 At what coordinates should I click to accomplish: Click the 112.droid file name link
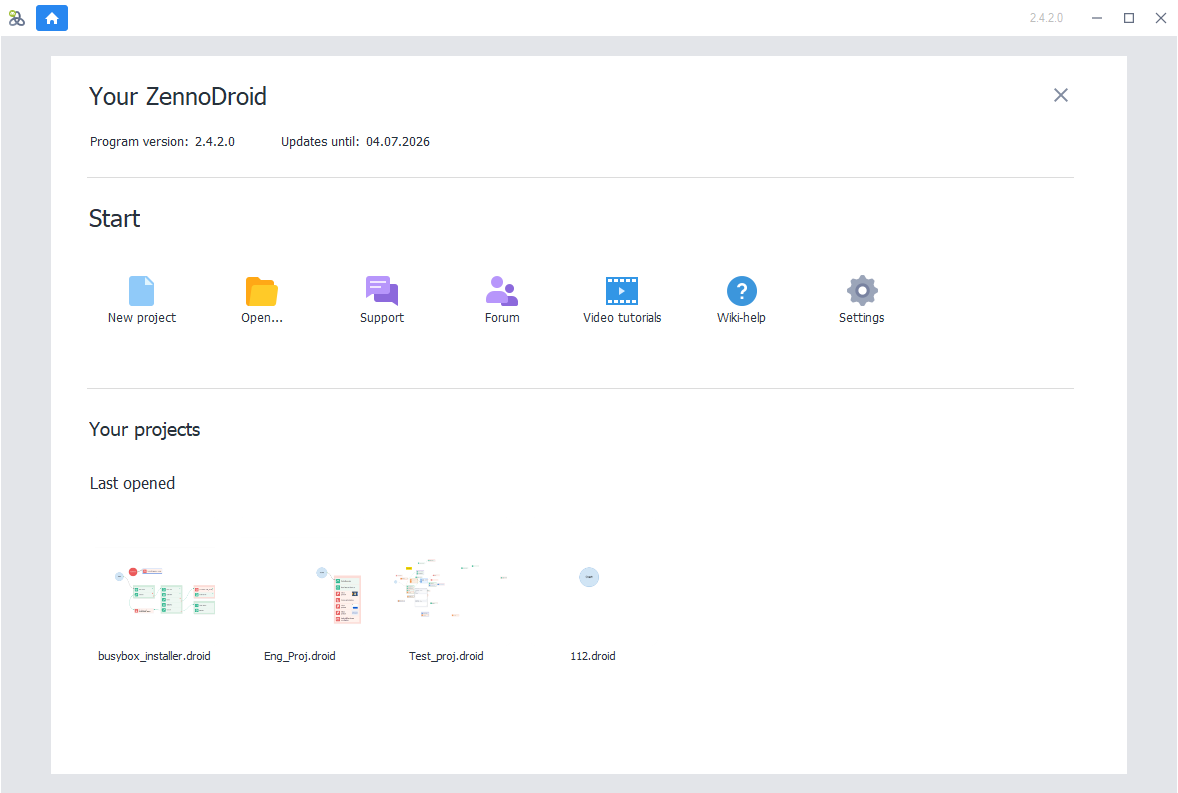[x=592, y=656]
